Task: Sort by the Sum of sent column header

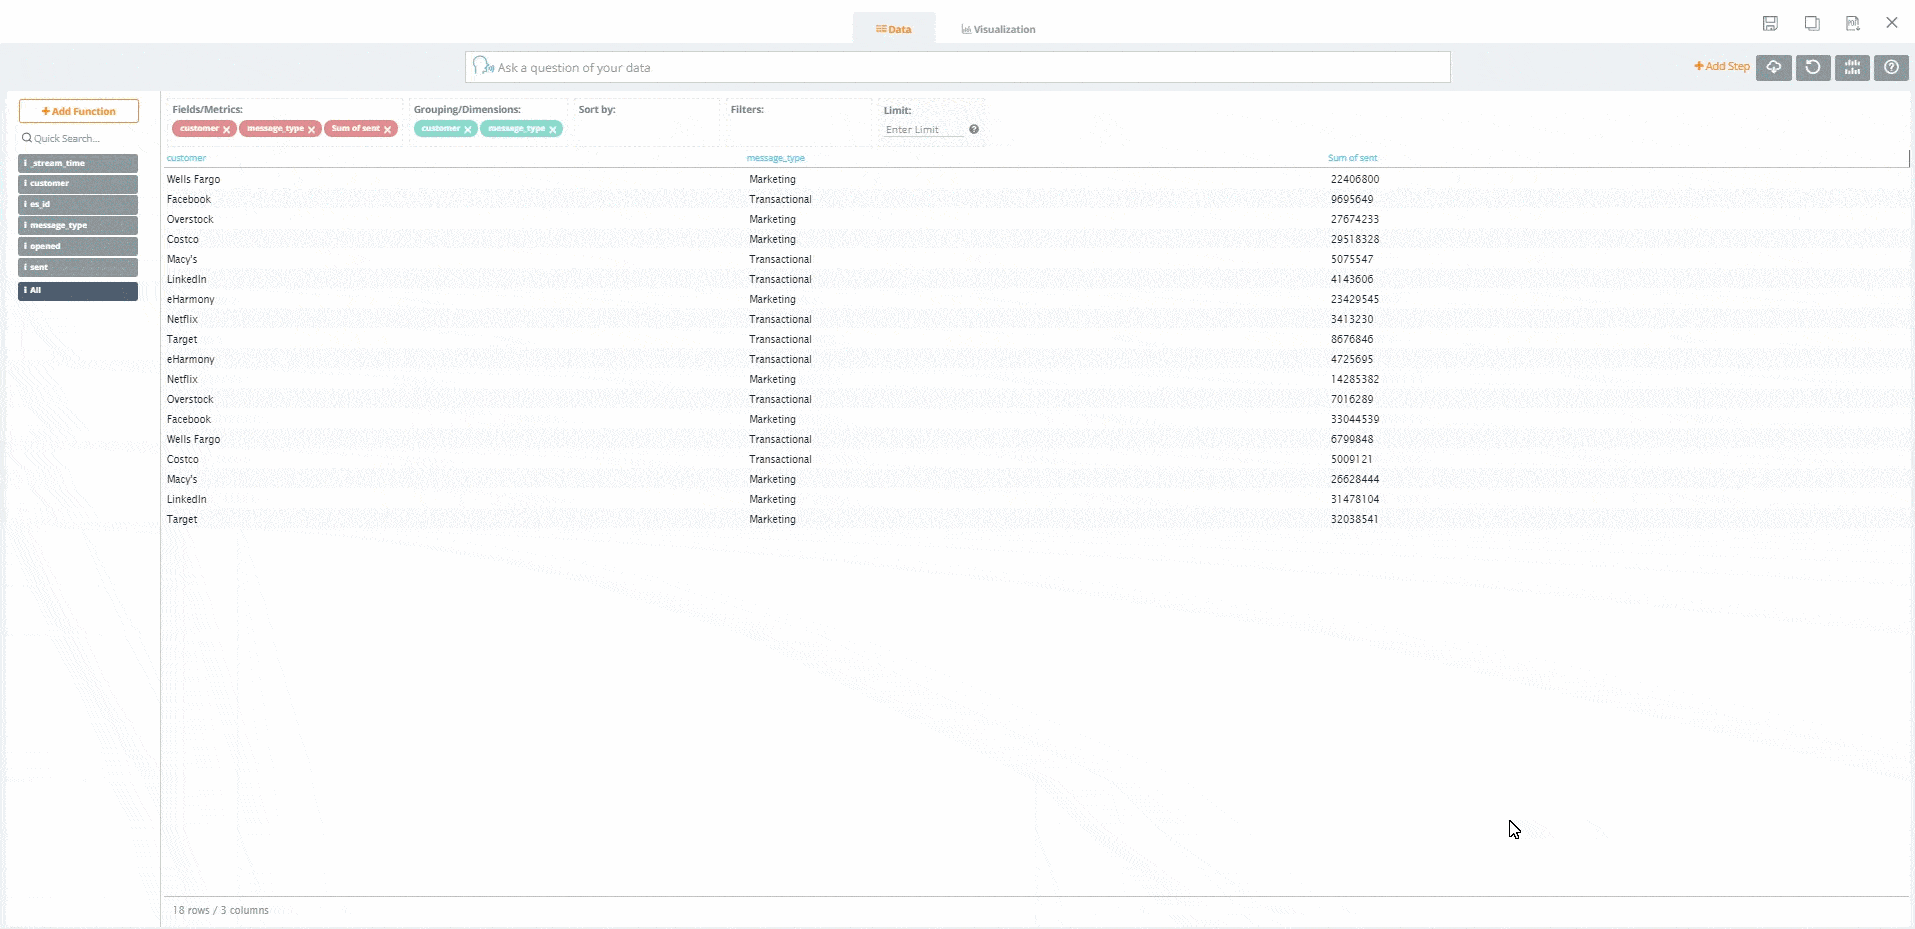Action: [x=1352, y=158]
